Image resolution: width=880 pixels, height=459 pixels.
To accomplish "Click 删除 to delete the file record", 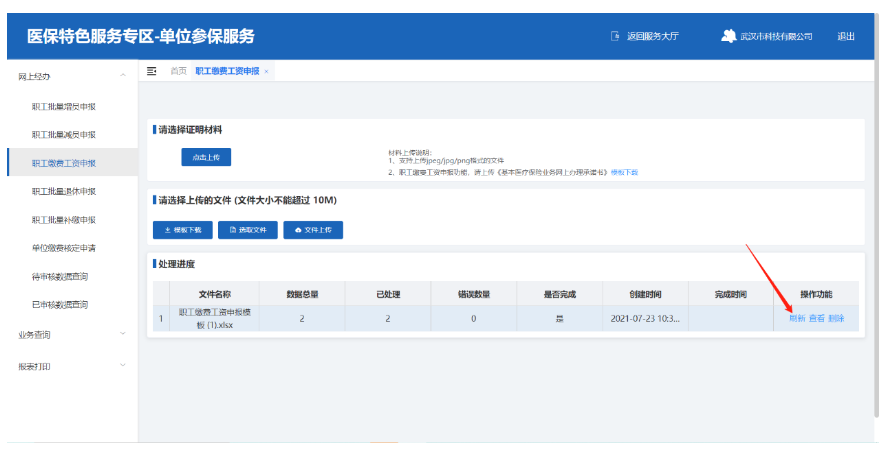I will click(836, 318).
